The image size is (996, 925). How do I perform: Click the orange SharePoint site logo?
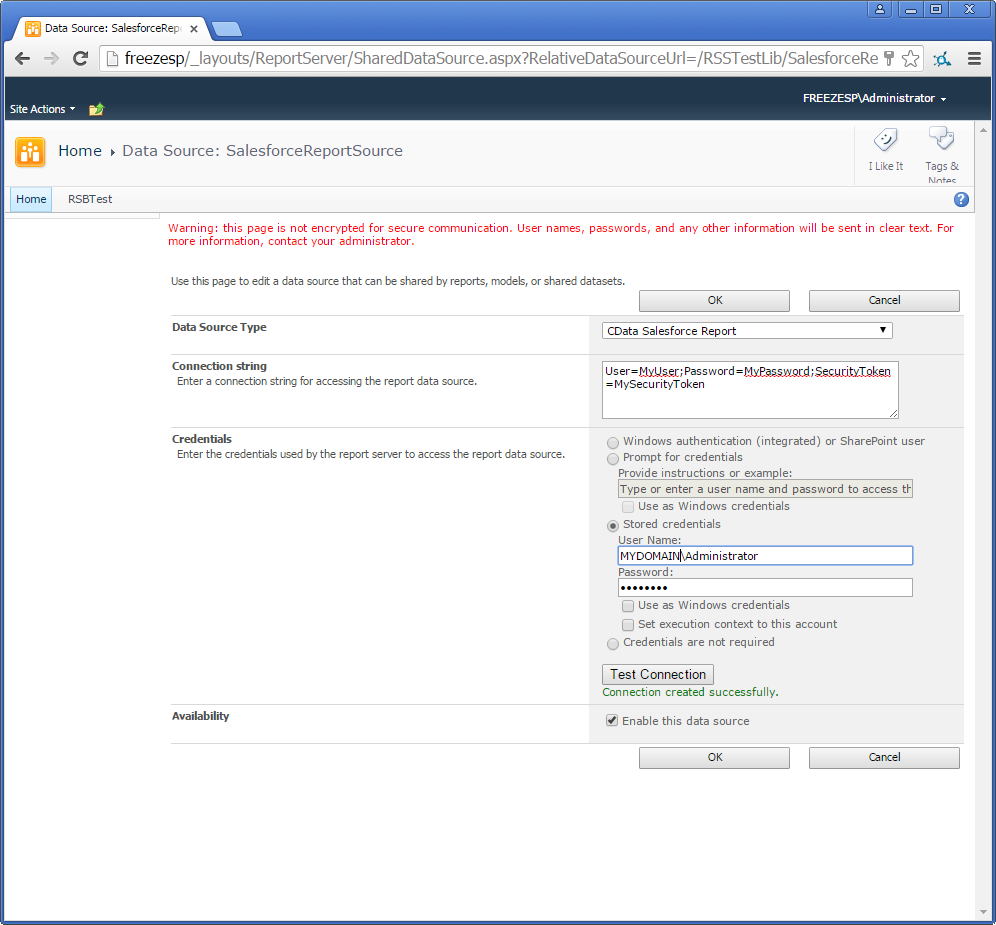30,151
